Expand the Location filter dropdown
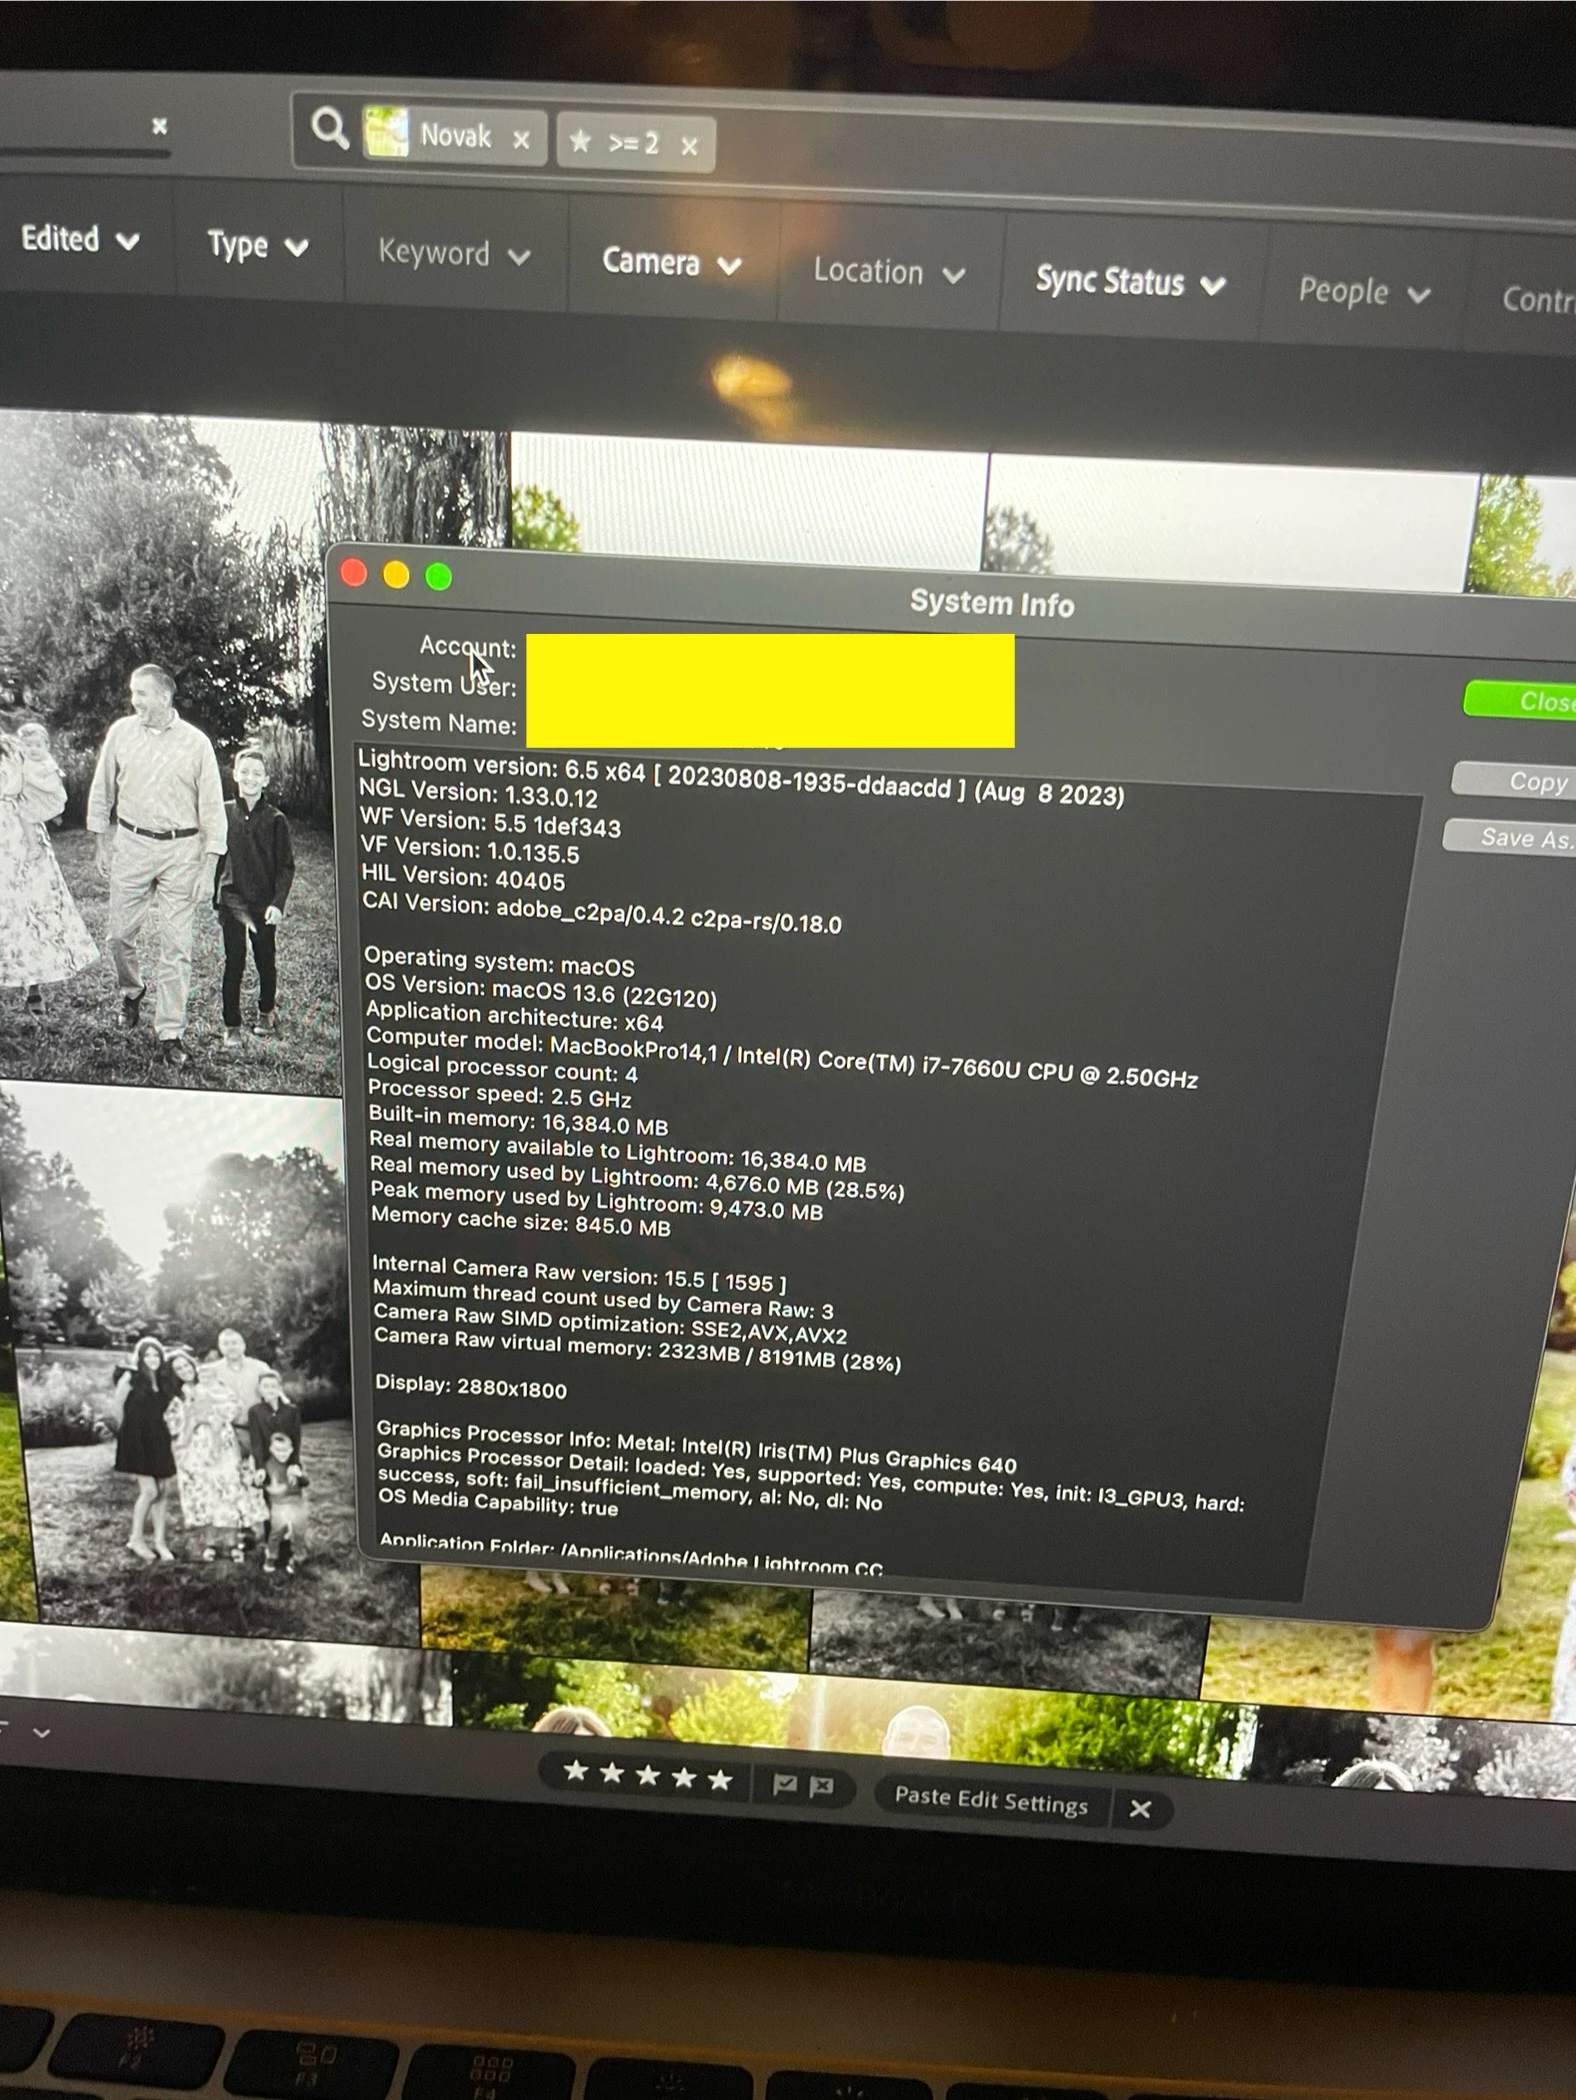The width and height of the screenshot is (1576, 2100). (889, 272)
